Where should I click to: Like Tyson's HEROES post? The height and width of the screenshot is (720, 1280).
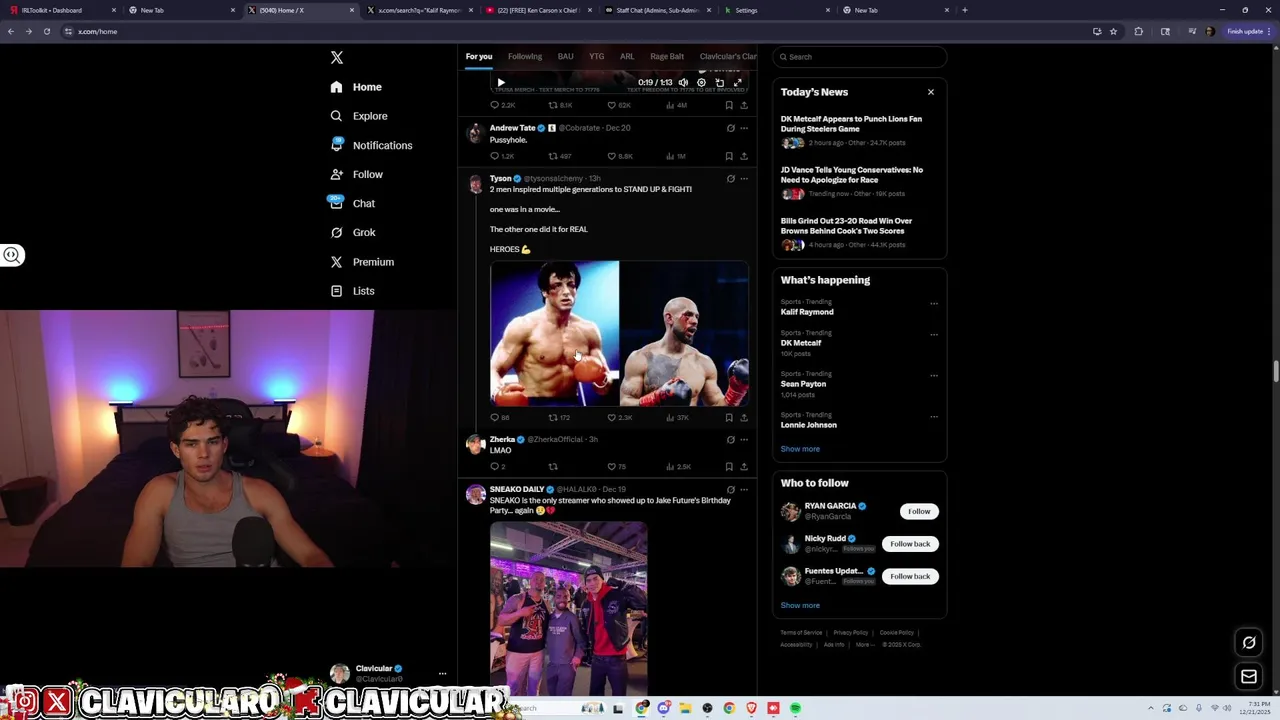611,417
